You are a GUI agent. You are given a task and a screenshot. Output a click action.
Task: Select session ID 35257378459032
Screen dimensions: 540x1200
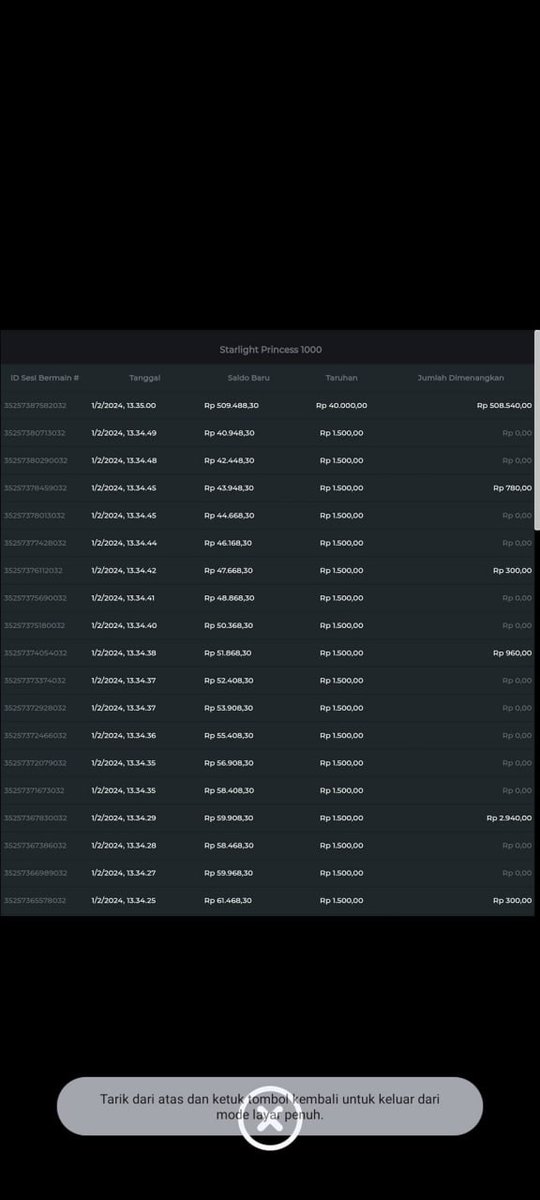click(x=35, y=488)
